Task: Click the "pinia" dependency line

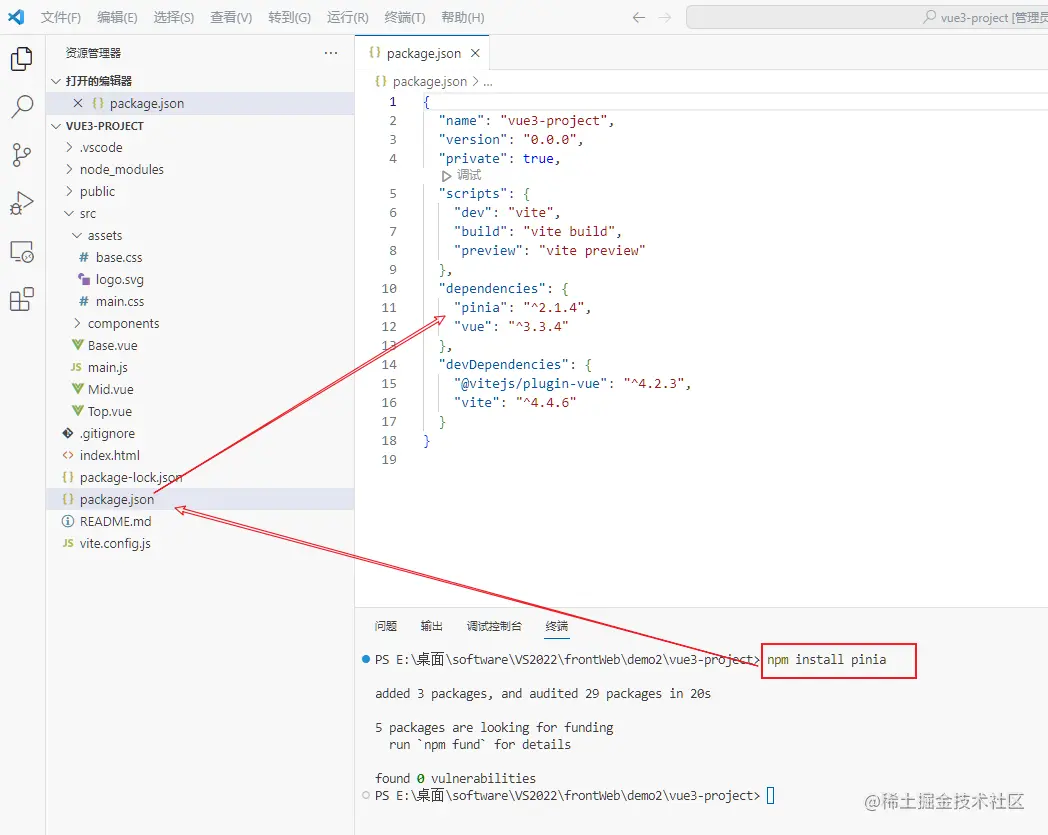Action: tap(522, 308)
